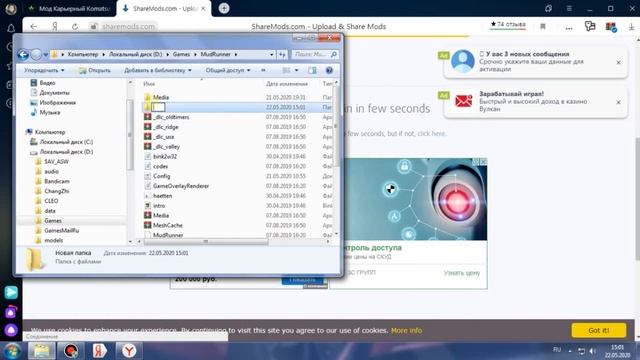This screenshot has height=360, width=640.
Task: Click 74 отзыва reviews badge
Action: click(508, 25)
